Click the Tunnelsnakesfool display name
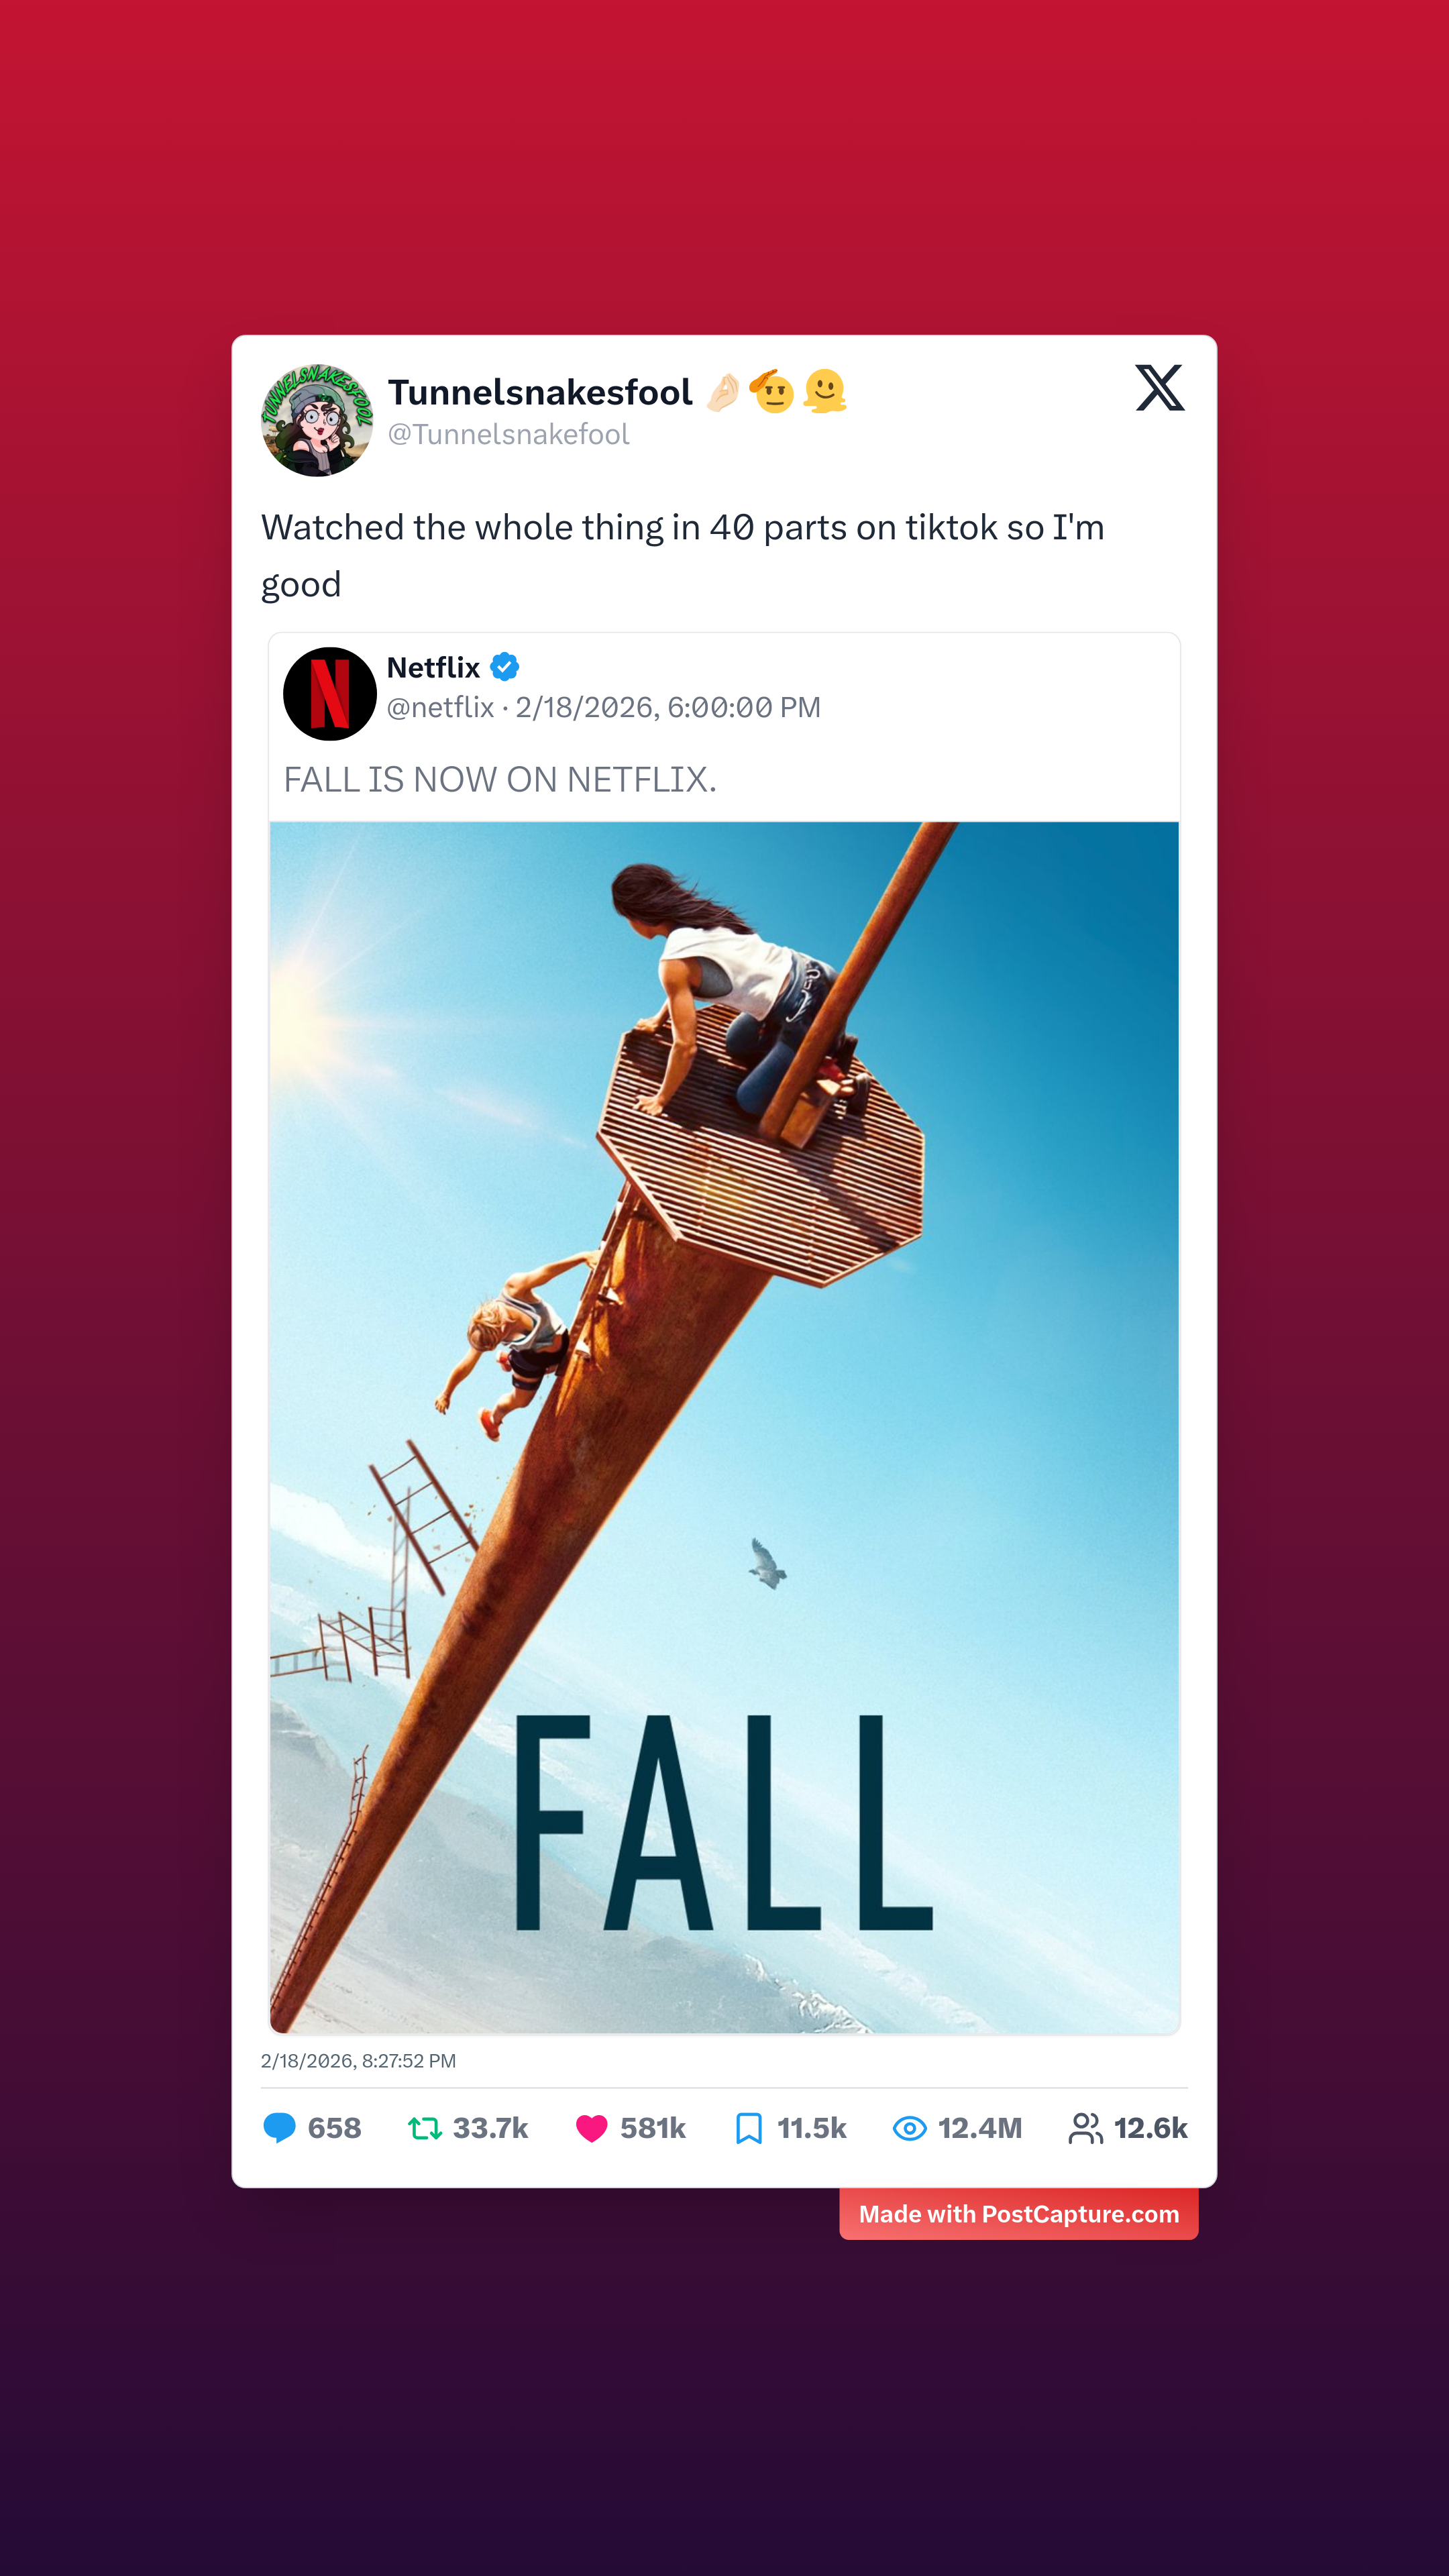 point(540,392)
